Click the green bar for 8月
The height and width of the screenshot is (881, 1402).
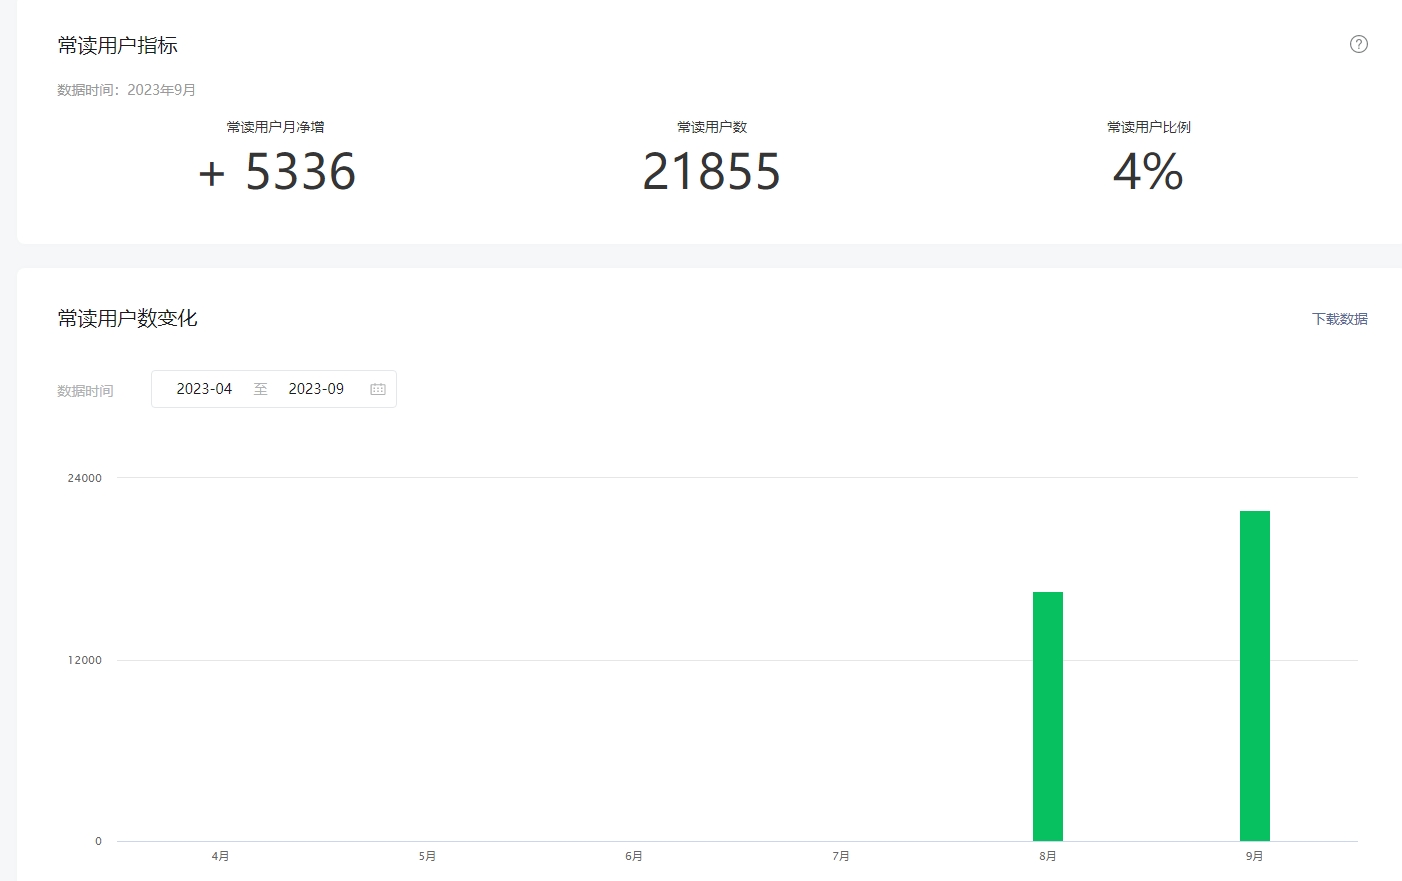pos(1048,716)
